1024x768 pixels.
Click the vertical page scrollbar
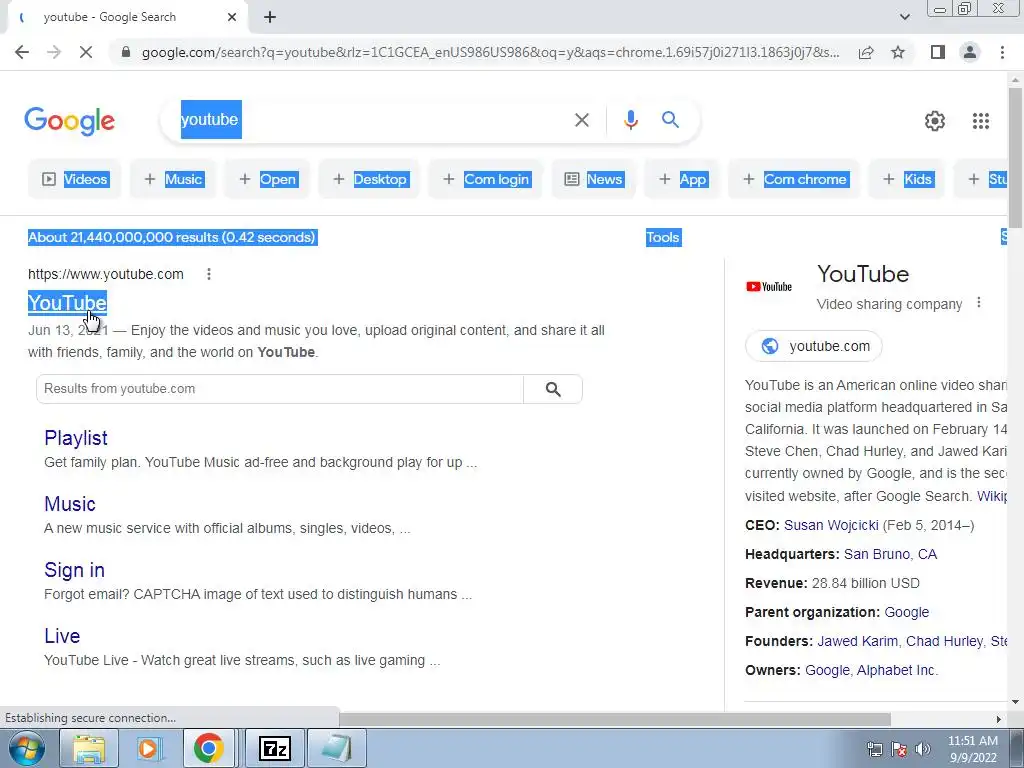1015,157
